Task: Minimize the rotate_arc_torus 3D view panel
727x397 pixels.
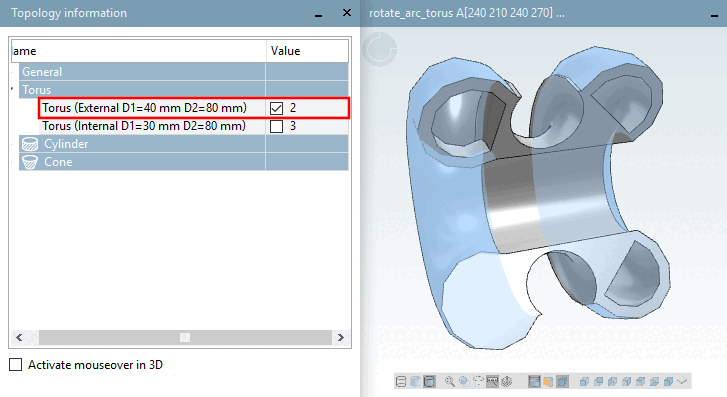Action: coord(714,15)
